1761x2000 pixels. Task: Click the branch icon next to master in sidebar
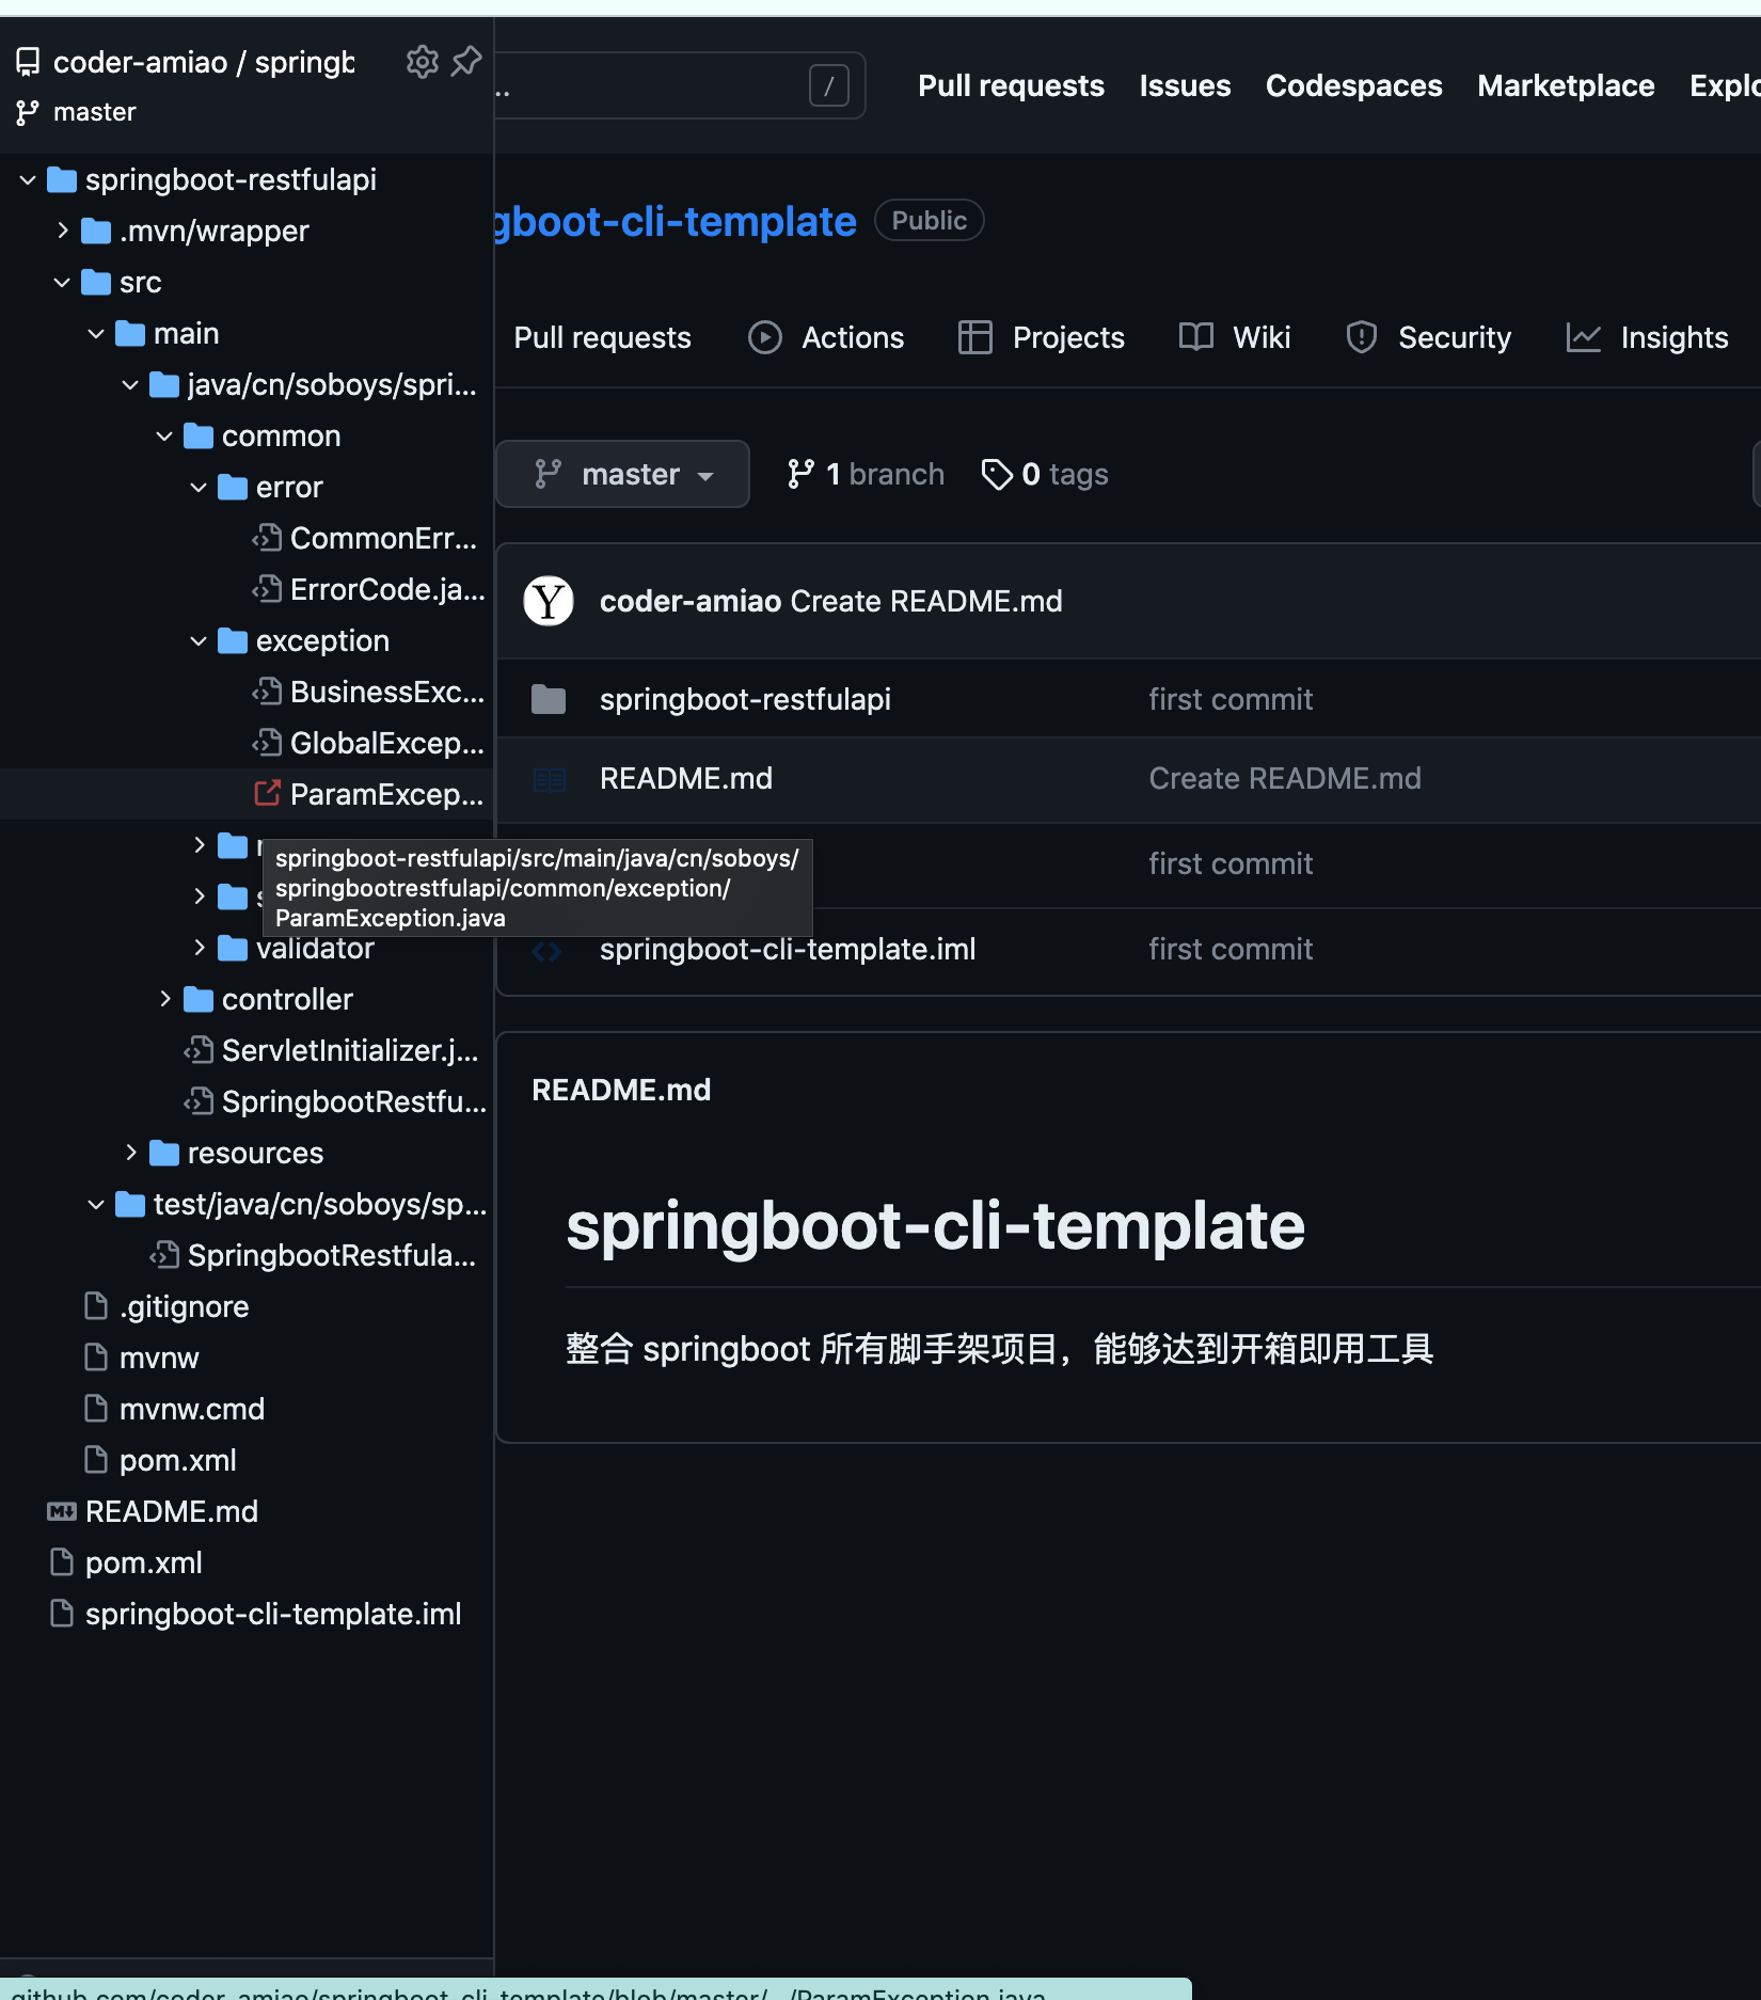[28, 112]
